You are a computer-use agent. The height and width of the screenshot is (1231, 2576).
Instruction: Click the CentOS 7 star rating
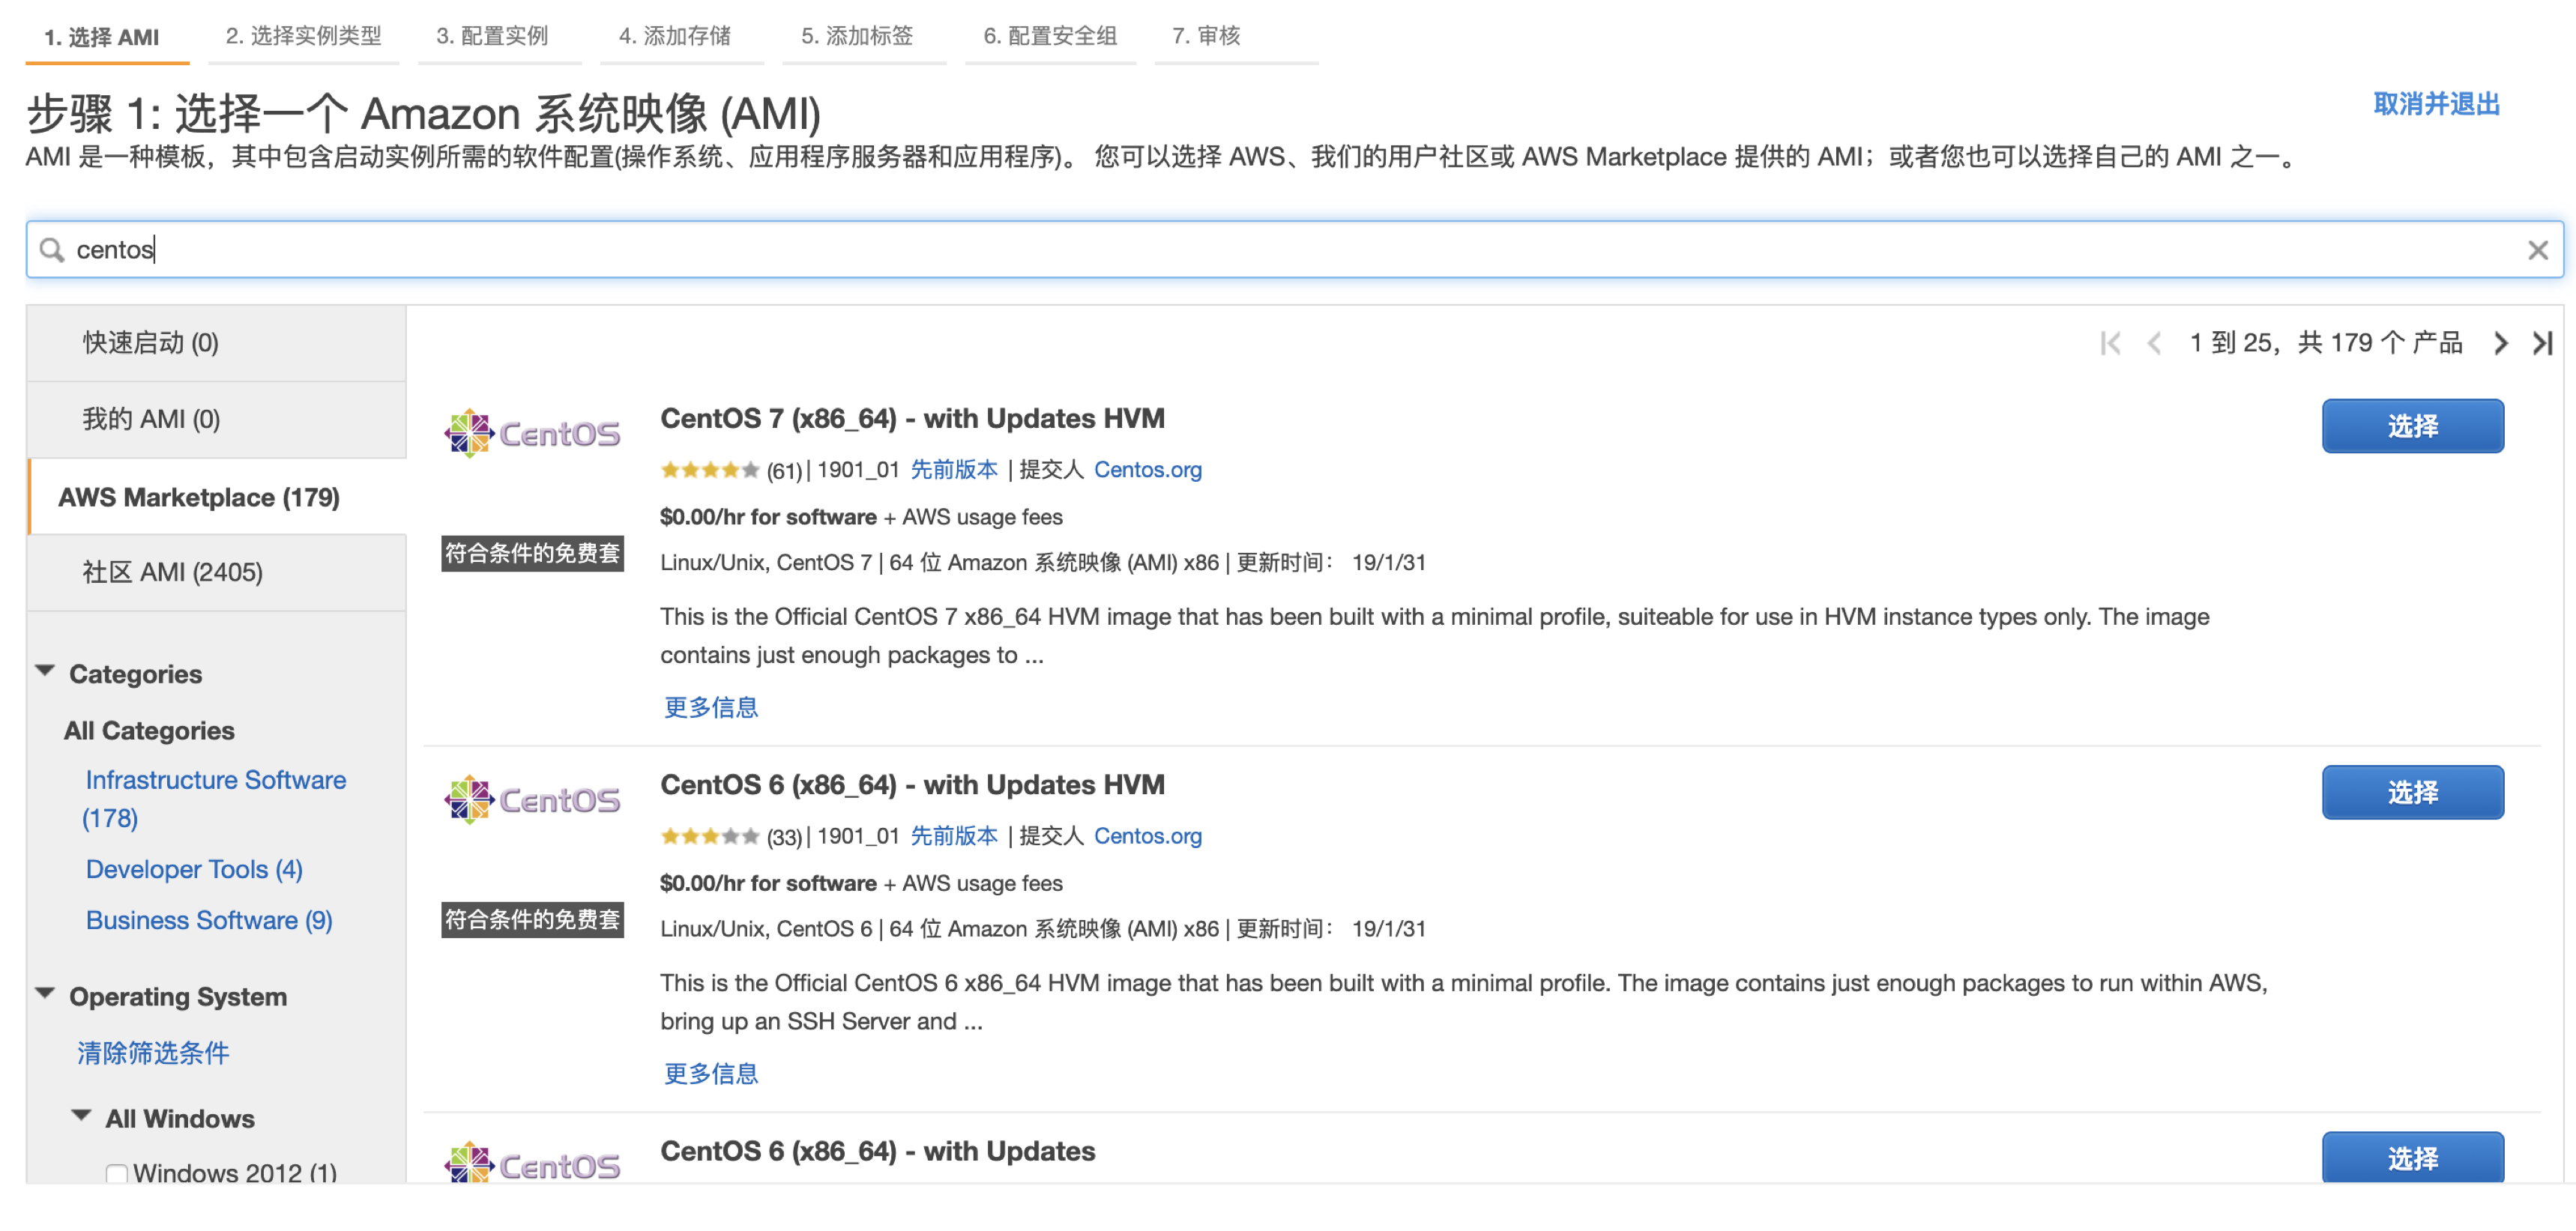pyautogui.click(x=709, y=470)
